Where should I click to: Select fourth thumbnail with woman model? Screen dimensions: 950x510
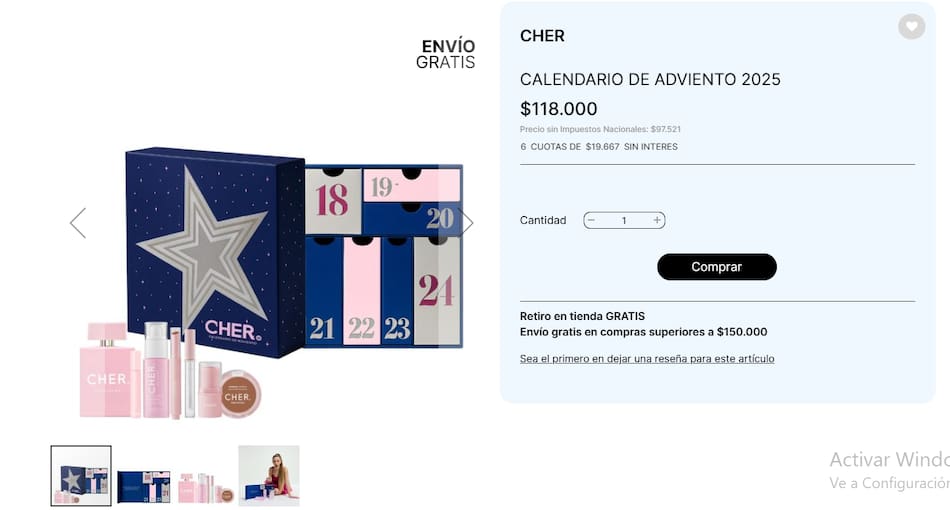[x=269, y=475]
